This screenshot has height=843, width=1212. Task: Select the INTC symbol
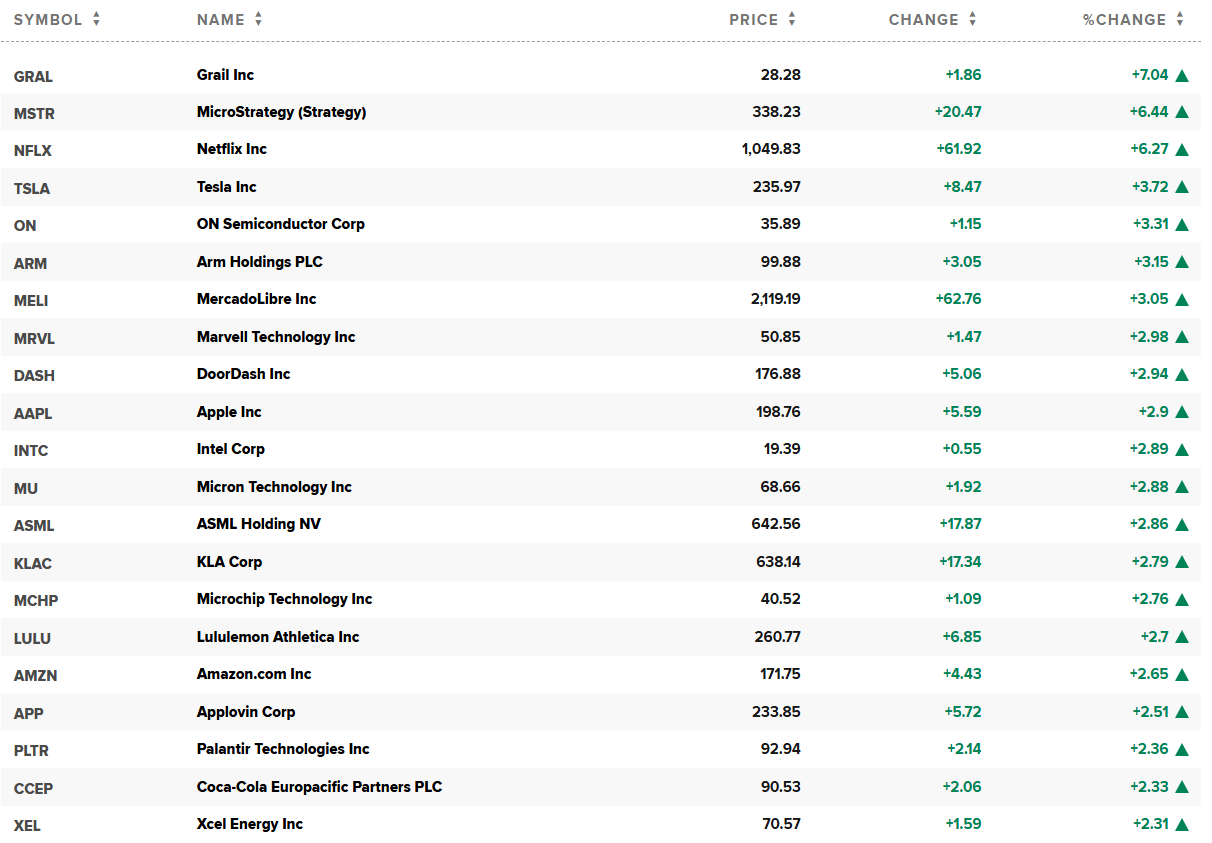pos(31,451)
